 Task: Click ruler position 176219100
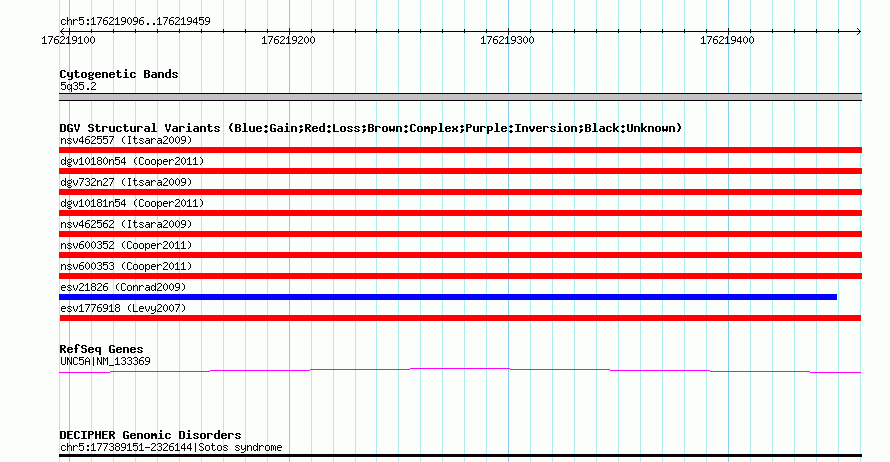(x=68, y=40)
